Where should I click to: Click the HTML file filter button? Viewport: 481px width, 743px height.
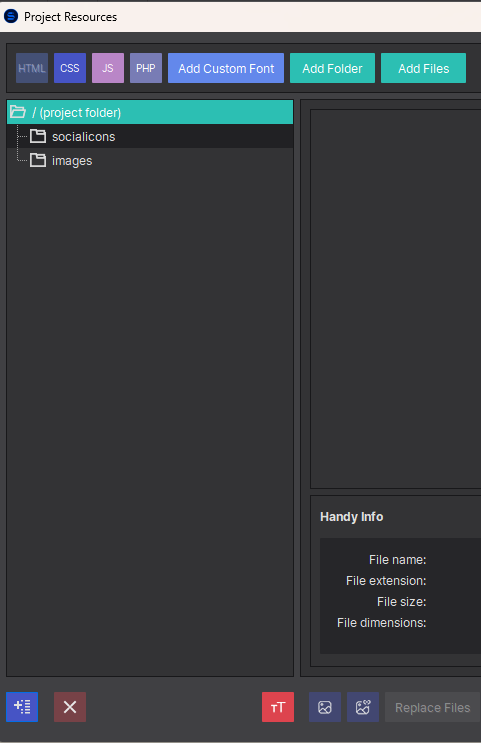coord(32,68)
